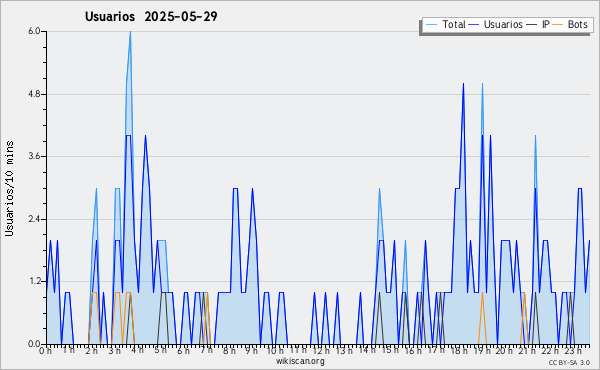Click the wikiscan.org label
The height and width of the screenshot is (370, 600).
click(x=300, y=361)
